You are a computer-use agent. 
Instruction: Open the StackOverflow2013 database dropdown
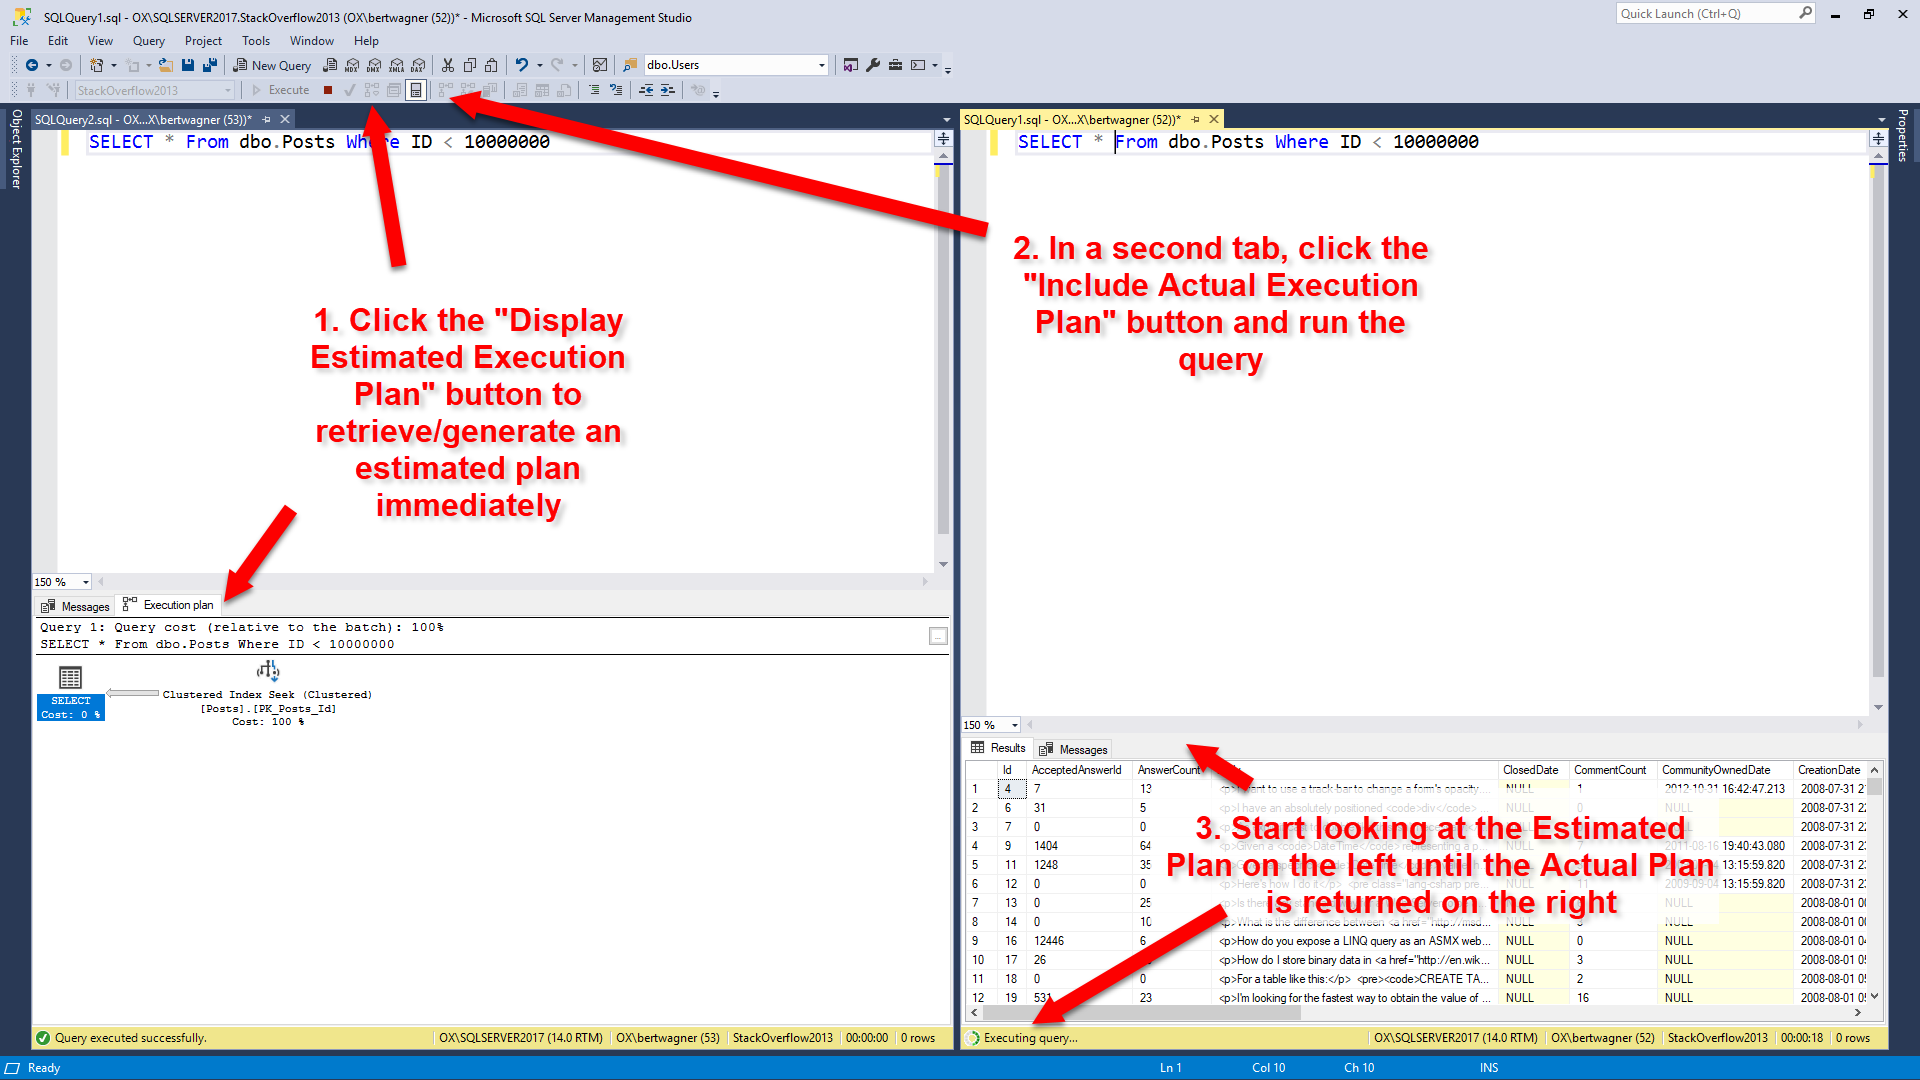(x=228, y=90)
